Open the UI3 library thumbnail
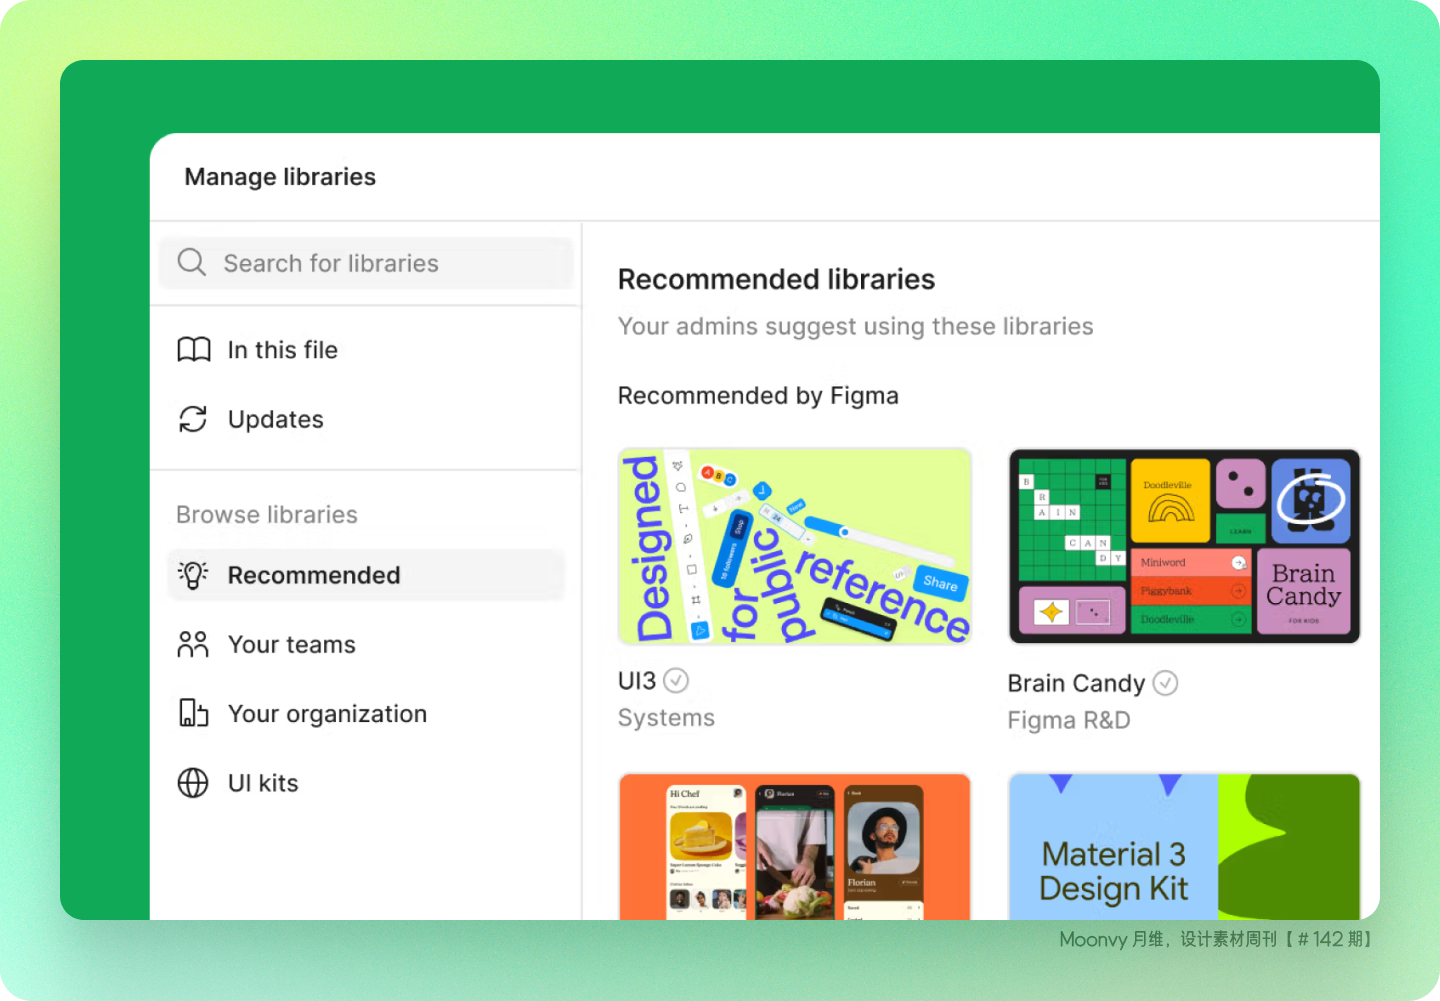Viewport: 1440px width, 1001px height. click(795, 546)
